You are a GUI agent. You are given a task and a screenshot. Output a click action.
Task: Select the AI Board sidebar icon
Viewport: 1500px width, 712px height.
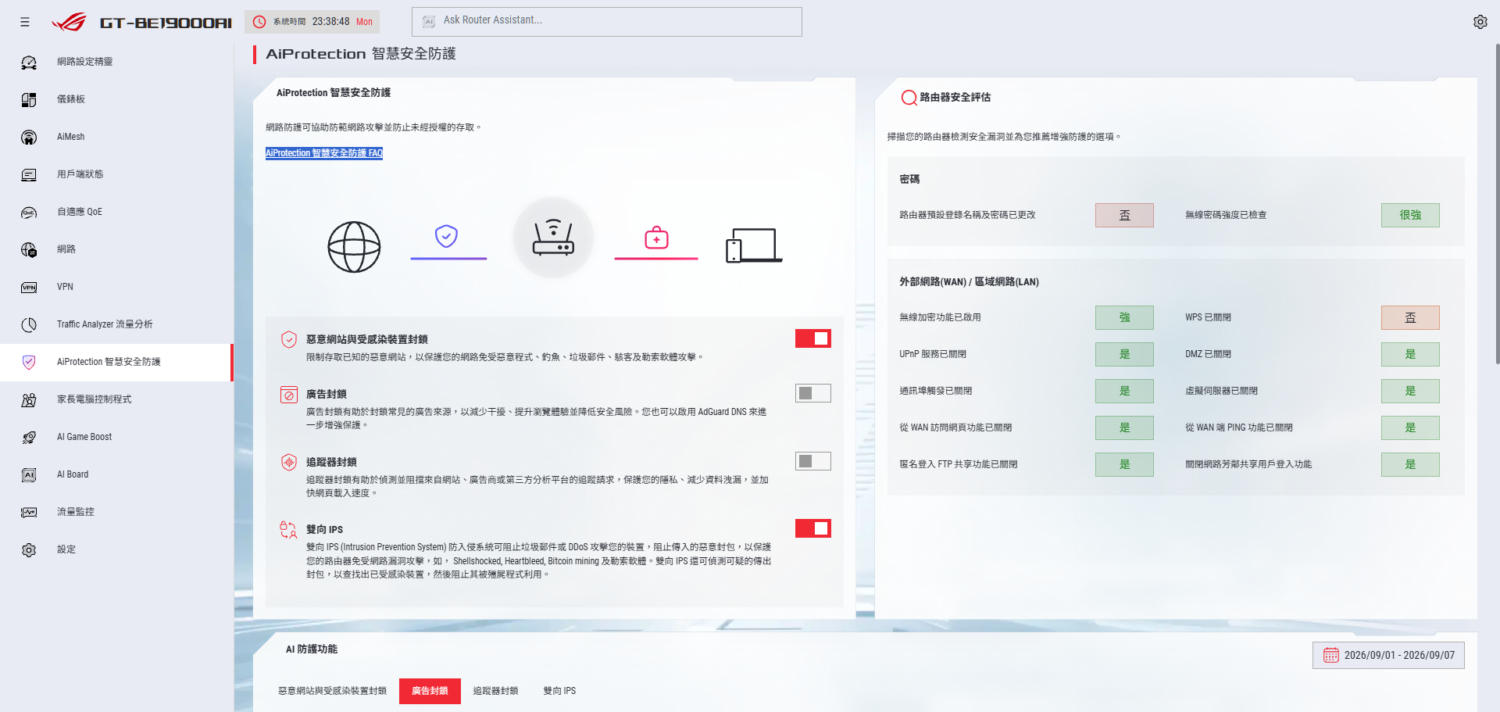pyautogui.click(x=29, y=474)
